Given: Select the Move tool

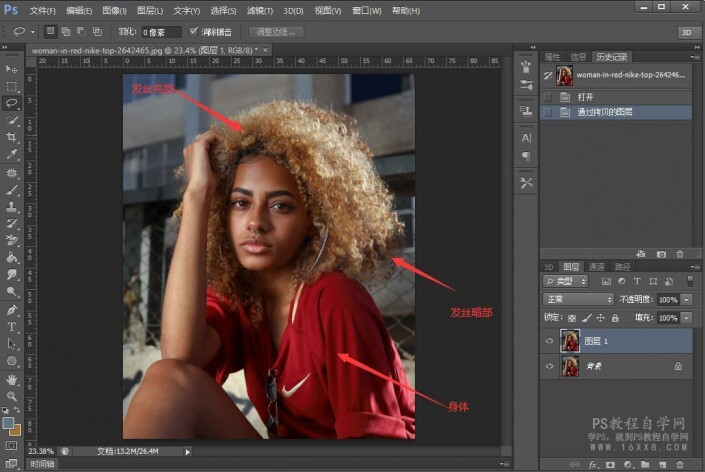Looking at the screenshot, I should tap(12, 69).
